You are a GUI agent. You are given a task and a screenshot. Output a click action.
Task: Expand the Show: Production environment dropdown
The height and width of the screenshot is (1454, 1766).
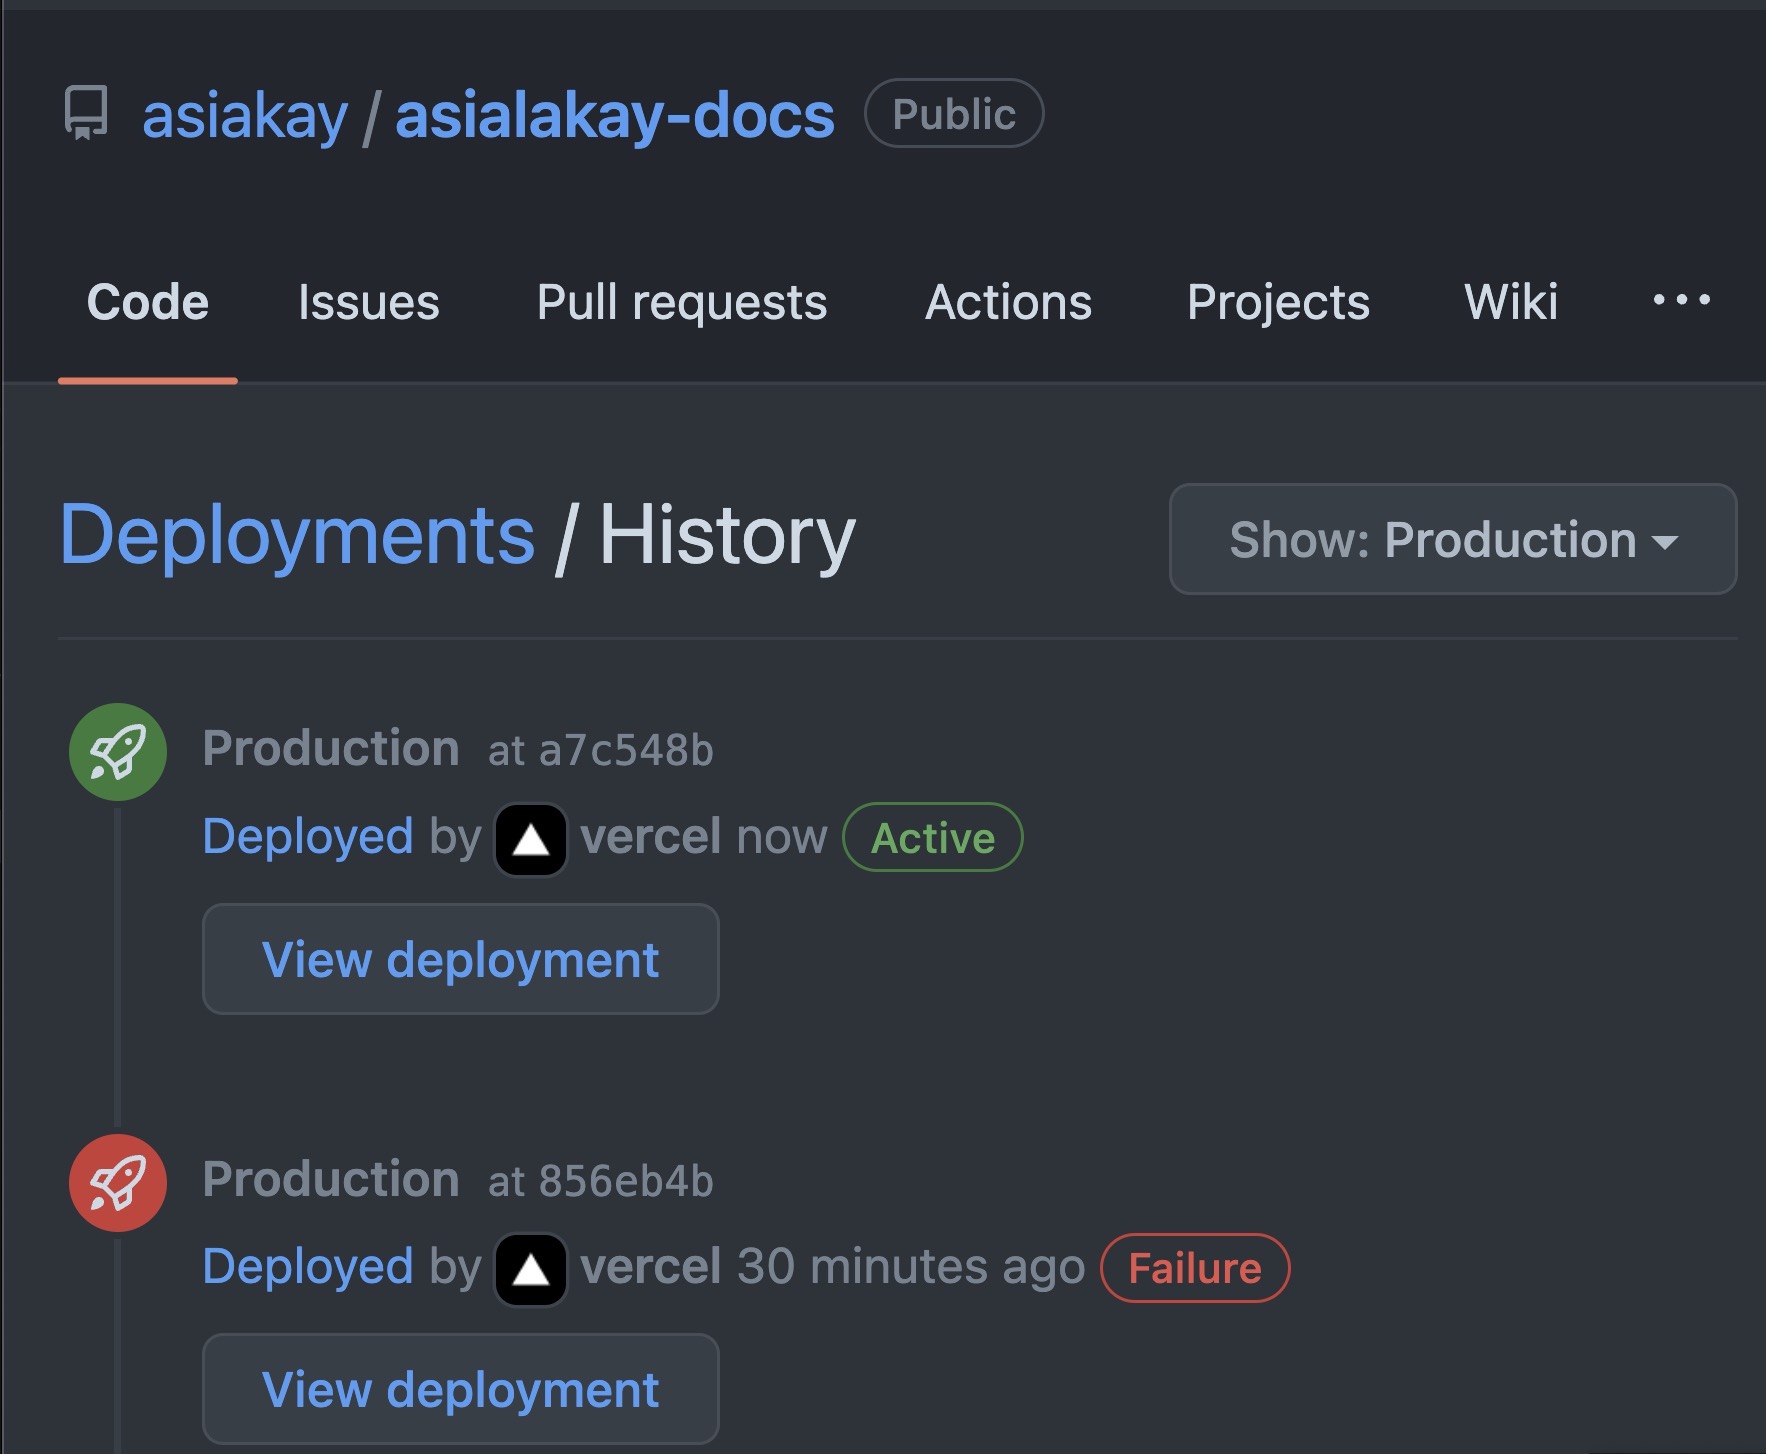coord(1452,540)
